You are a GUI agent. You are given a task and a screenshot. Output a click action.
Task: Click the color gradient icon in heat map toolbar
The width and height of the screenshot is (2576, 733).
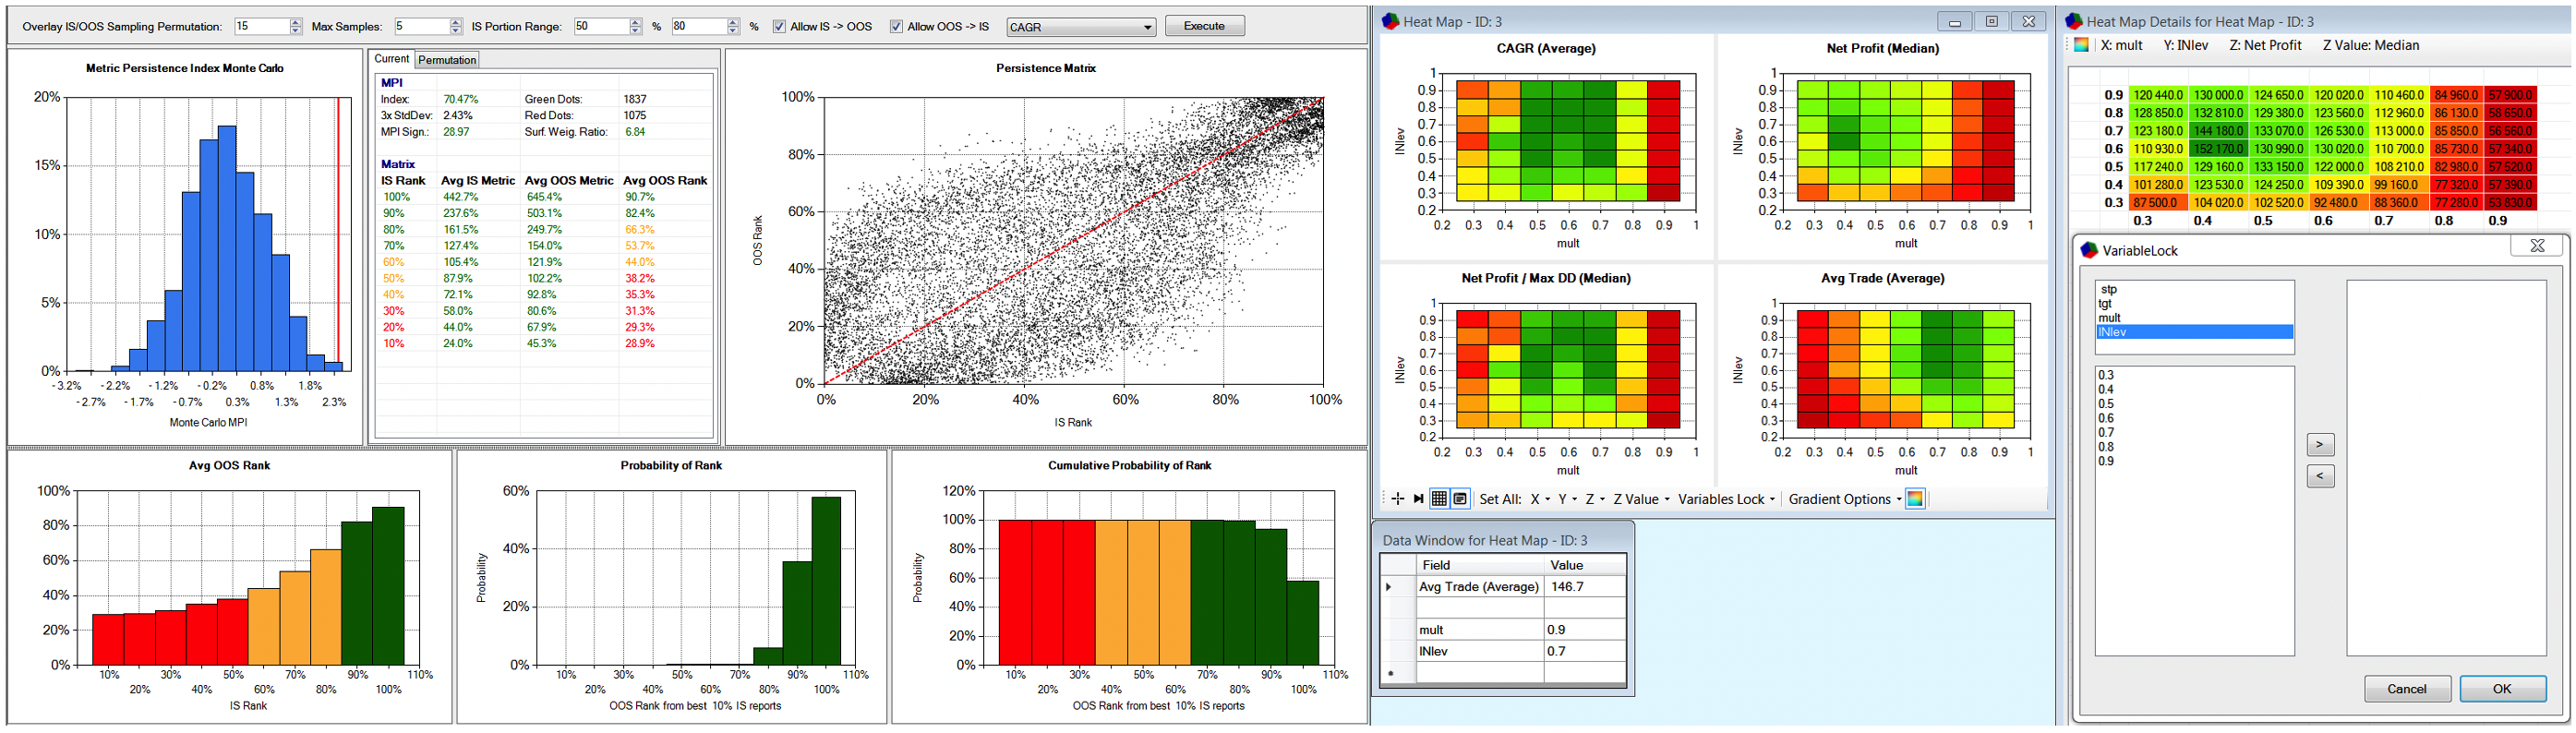(x=1915, y=499)
